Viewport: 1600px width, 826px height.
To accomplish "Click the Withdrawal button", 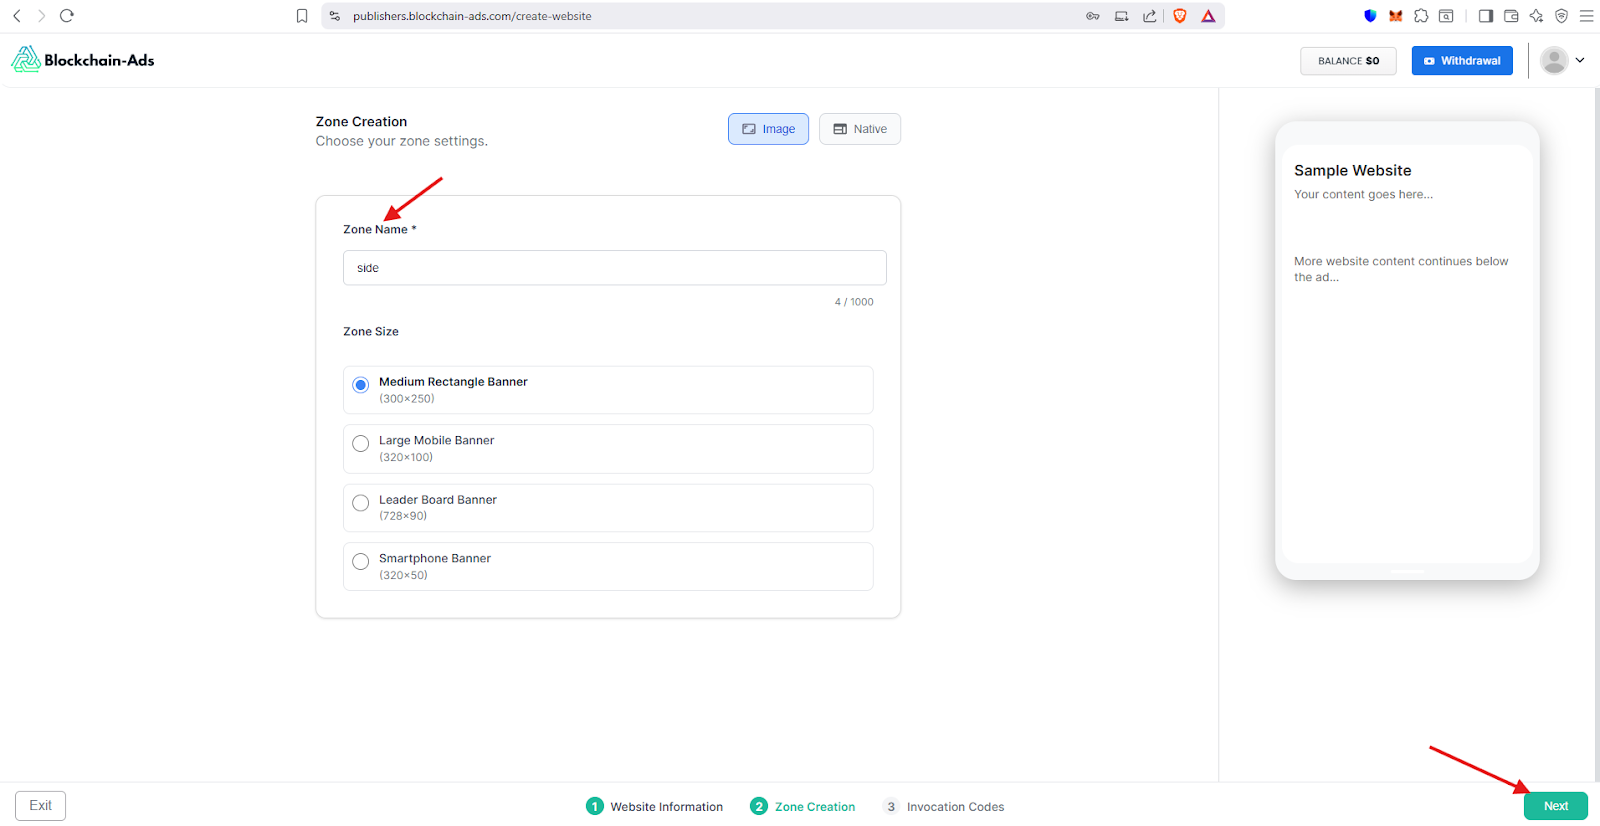I will pos(1462,60).
